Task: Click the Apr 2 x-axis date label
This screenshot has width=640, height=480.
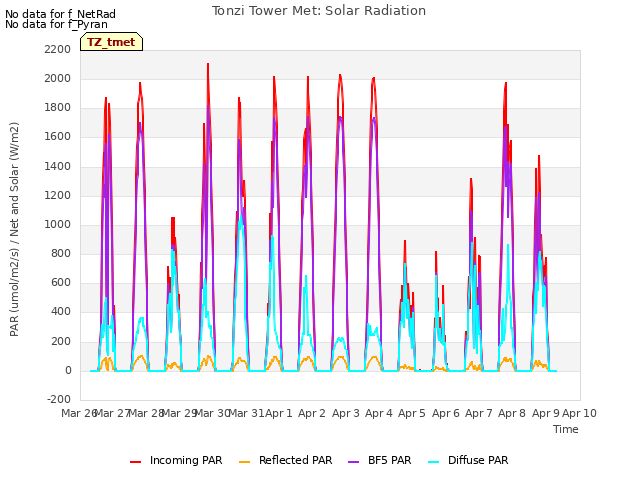Action: pyautogui.click(x=312, y=413)
